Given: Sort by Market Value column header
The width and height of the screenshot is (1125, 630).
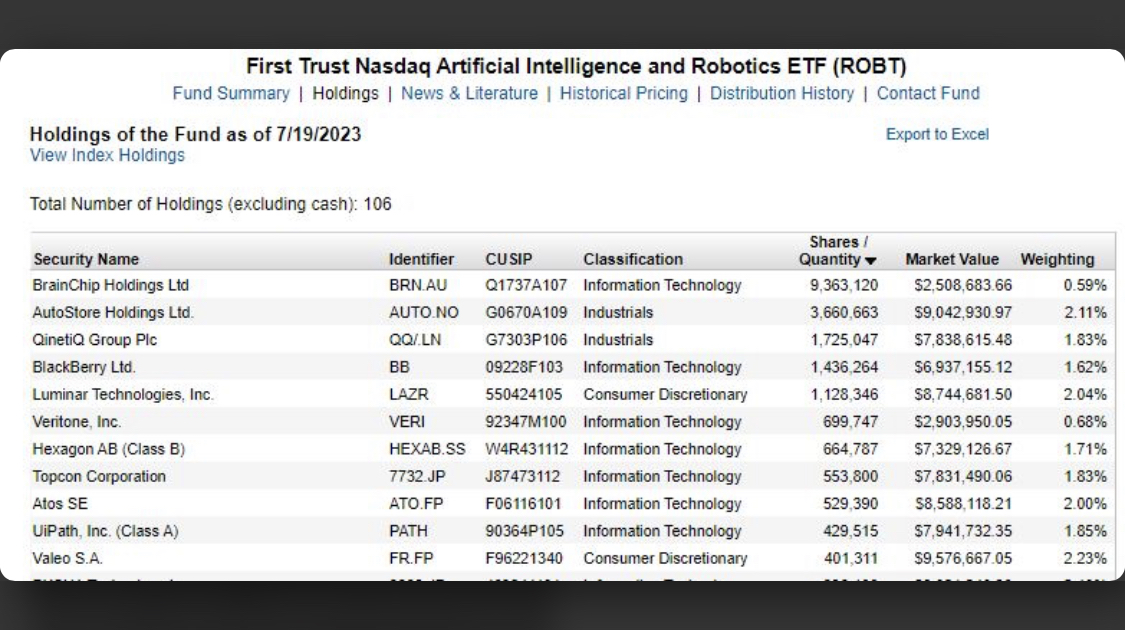Looking at the screenshot, I should click(952, 260).
